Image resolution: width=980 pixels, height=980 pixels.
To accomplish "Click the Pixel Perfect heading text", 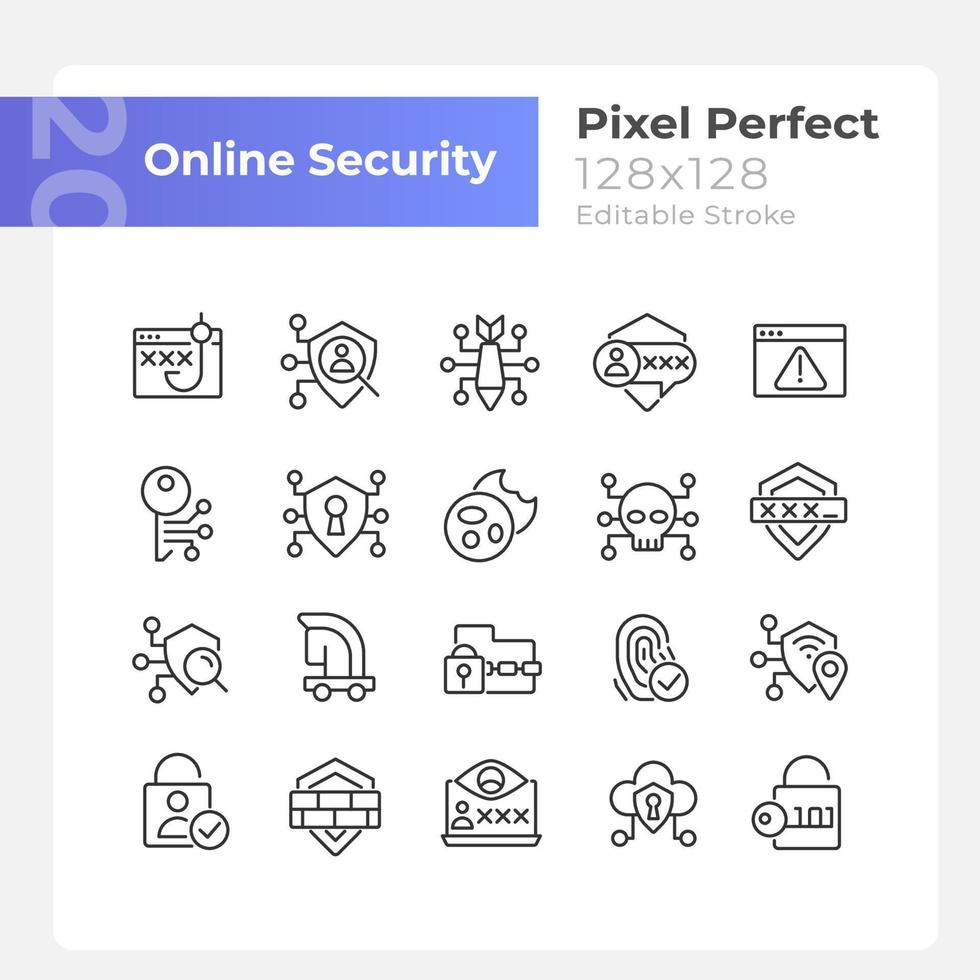I will [728, 123].
